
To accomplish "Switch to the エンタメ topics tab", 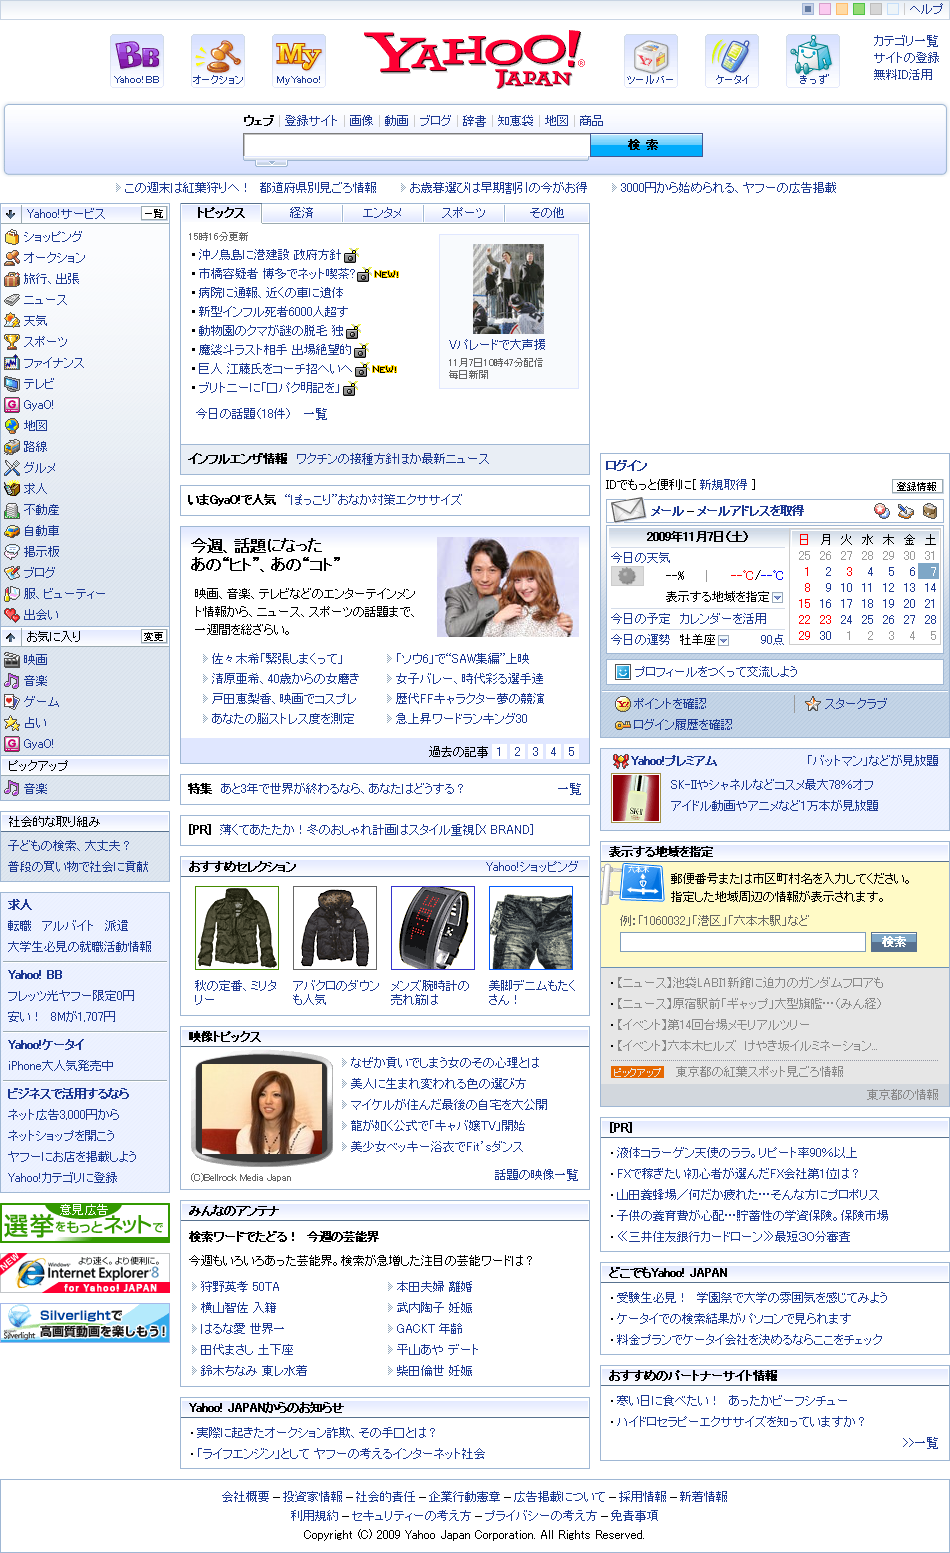I will click(x=382, y=213).
